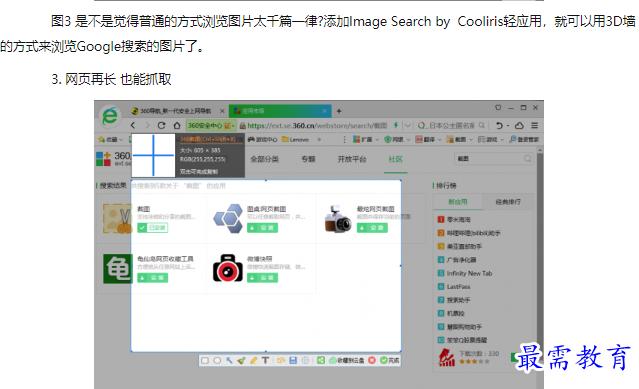Click the green 龟 icon of 龟仙岛网页收藏工具
Screen dimensions: 639x389
[117, 269]
